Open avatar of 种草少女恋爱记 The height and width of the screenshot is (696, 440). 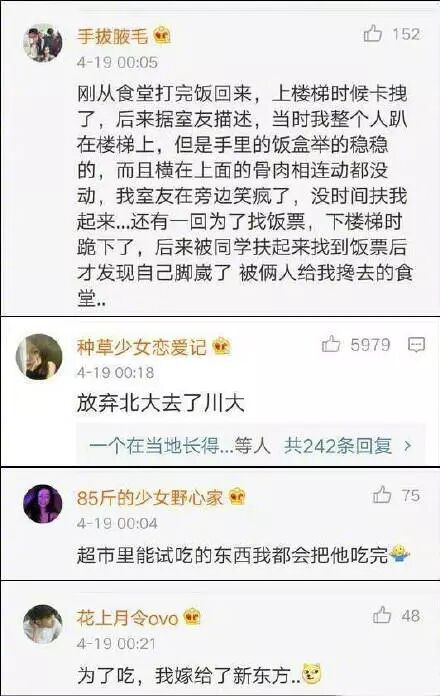tap(39, 356)
